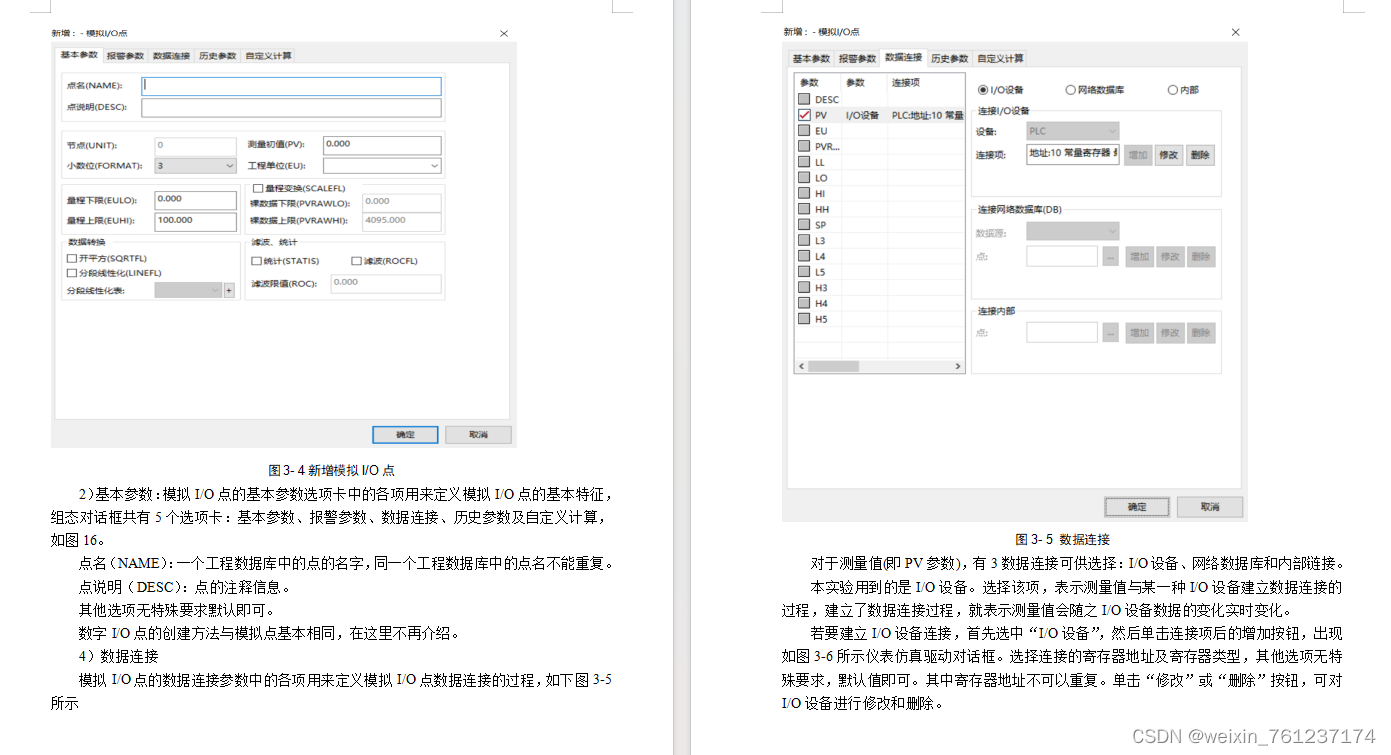Check the L3 parameter checkbox
The height and width of the screenshot is (755, 1391).
tap(804, 240)
